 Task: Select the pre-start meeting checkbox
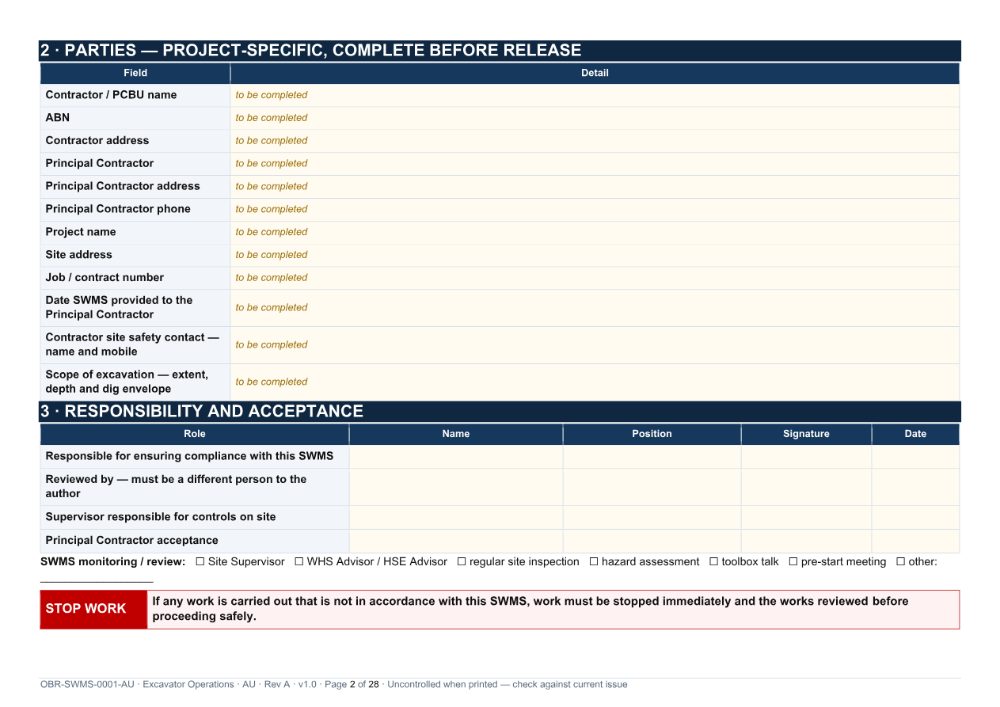[793, 562]
